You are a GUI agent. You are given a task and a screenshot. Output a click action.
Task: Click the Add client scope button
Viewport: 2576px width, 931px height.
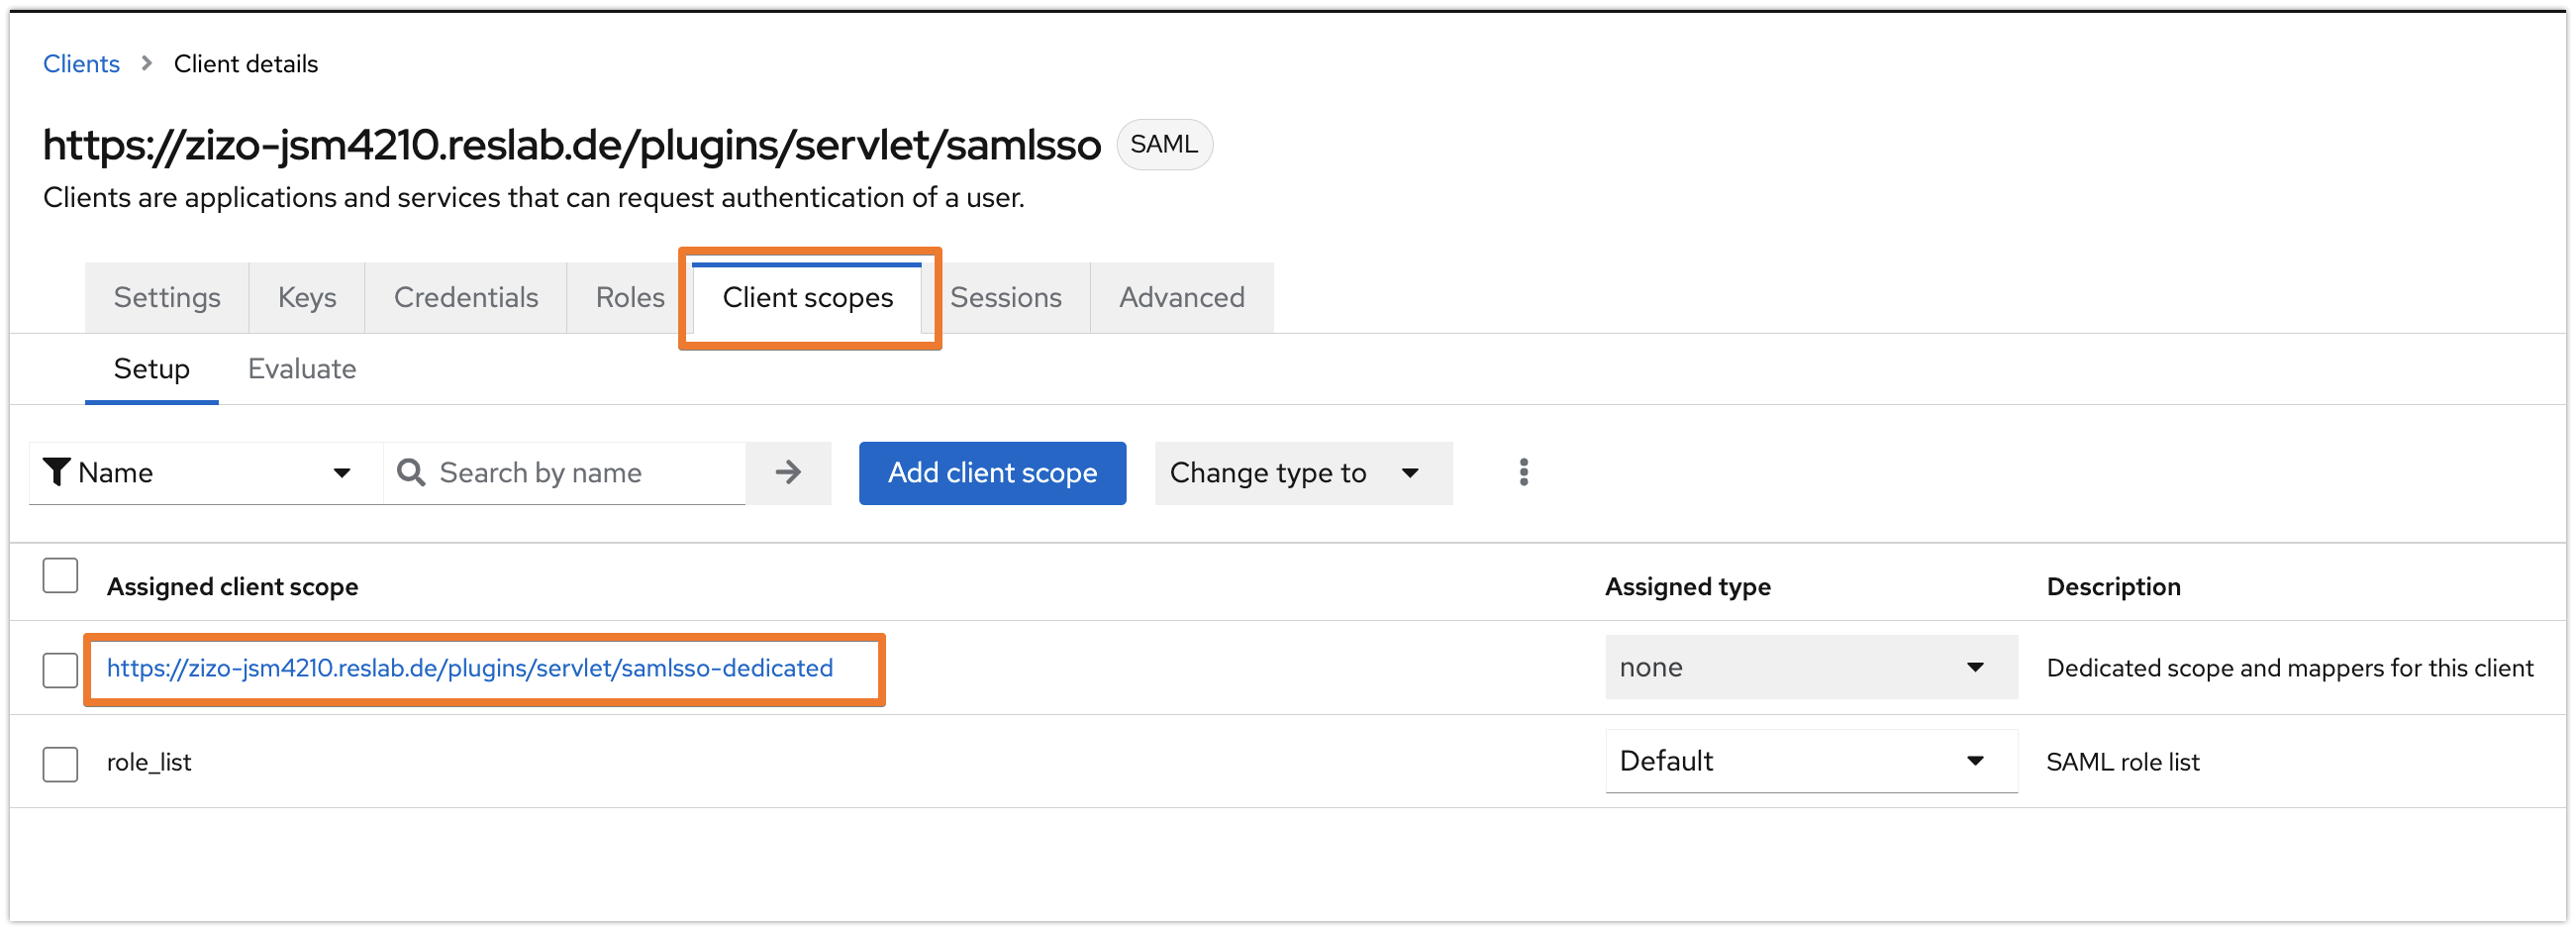point(992,472)
